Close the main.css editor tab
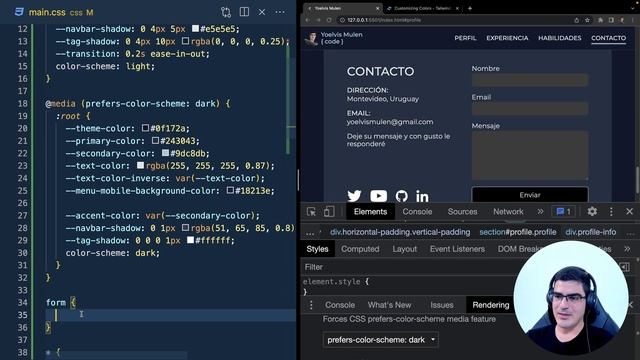 (x=262, y=12)
